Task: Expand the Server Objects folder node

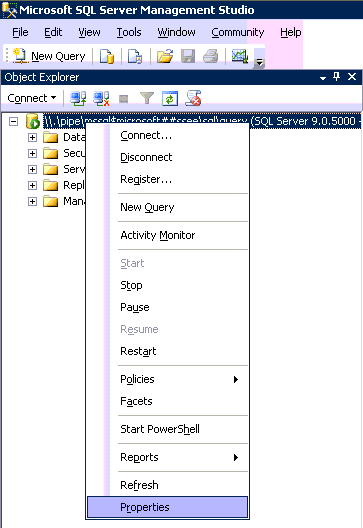Action: click(x=32, y=169)
